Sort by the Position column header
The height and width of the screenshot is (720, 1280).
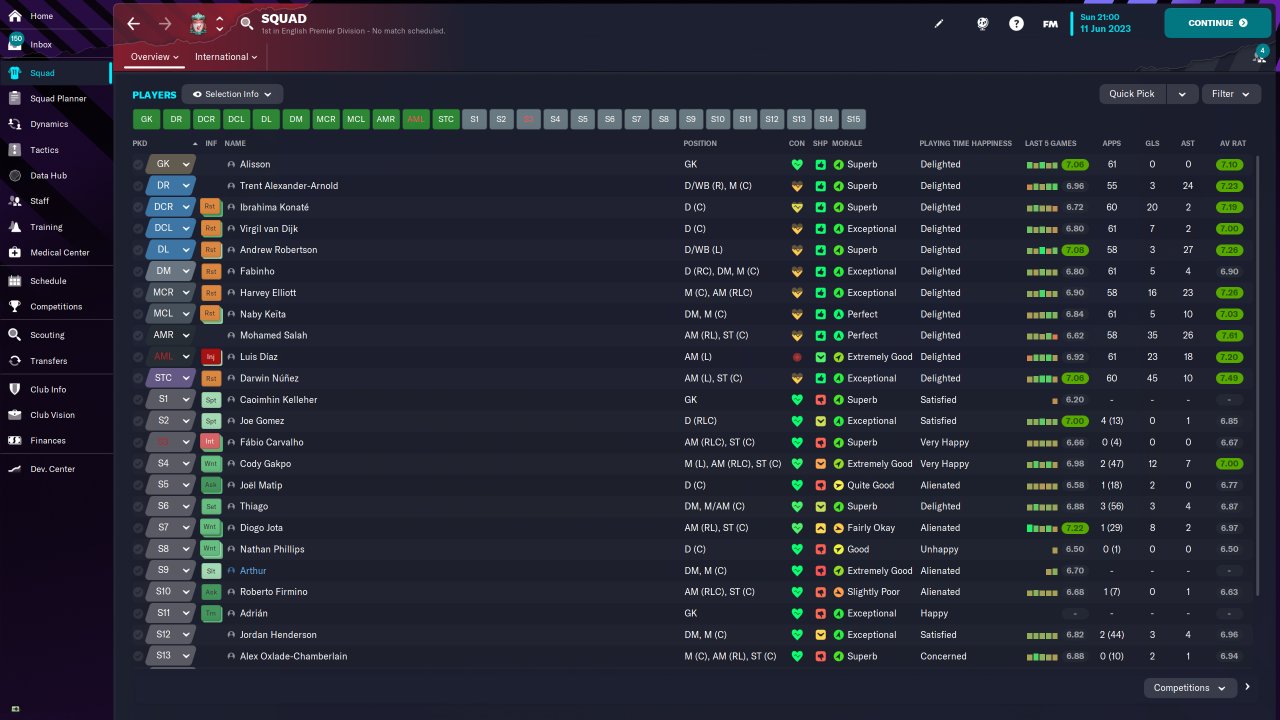(700, 144)
